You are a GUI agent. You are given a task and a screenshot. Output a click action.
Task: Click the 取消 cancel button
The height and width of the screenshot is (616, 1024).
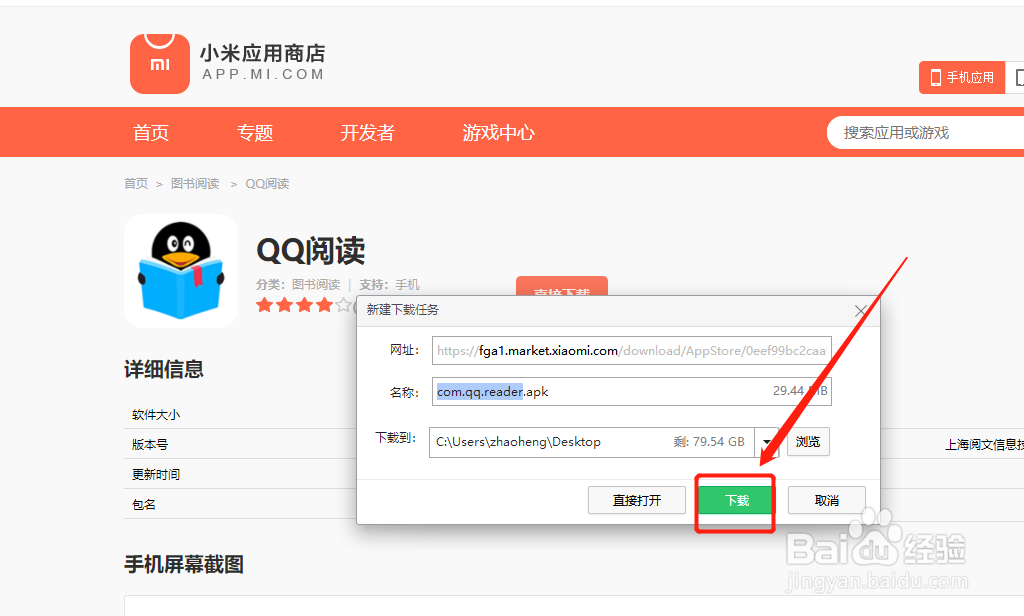pyautogui.click(x=827, y=500)
